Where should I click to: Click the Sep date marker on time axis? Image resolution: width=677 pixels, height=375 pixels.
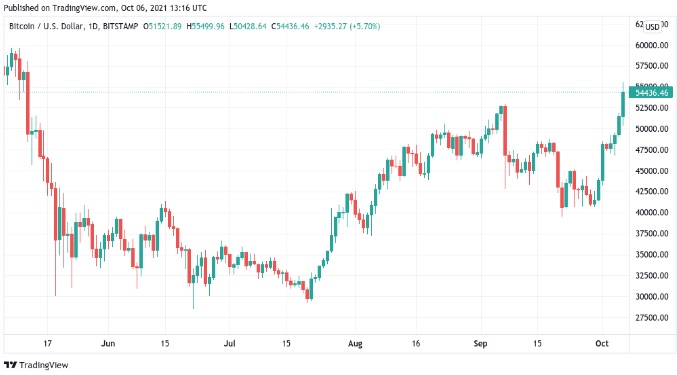(x=480, y=343)
